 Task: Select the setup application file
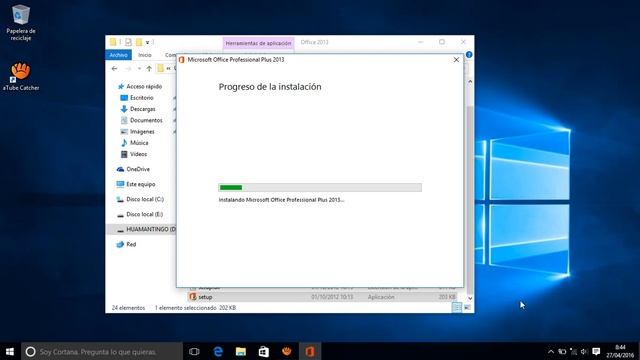(322, 297)
